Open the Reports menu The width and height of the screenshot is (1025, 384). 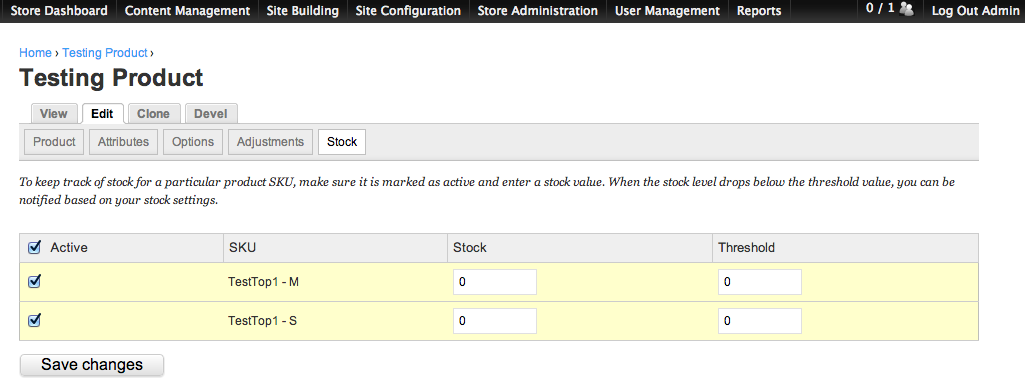point(759,11)
